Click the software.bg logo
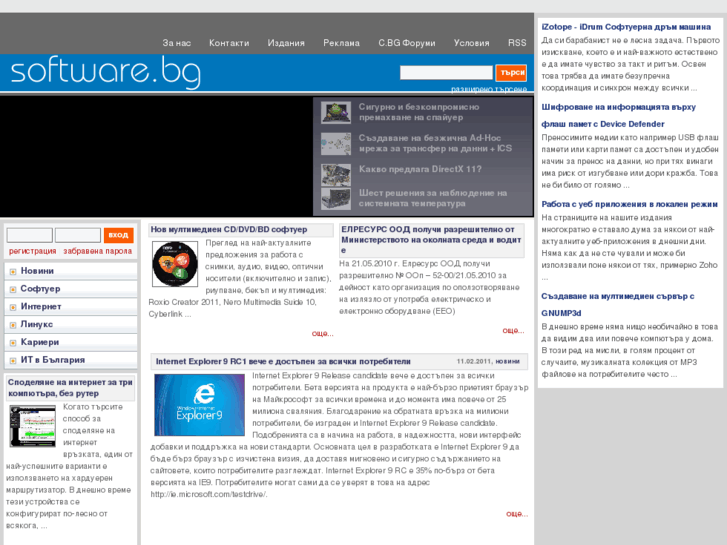The image size is (727, 545). tap(106, 72)
